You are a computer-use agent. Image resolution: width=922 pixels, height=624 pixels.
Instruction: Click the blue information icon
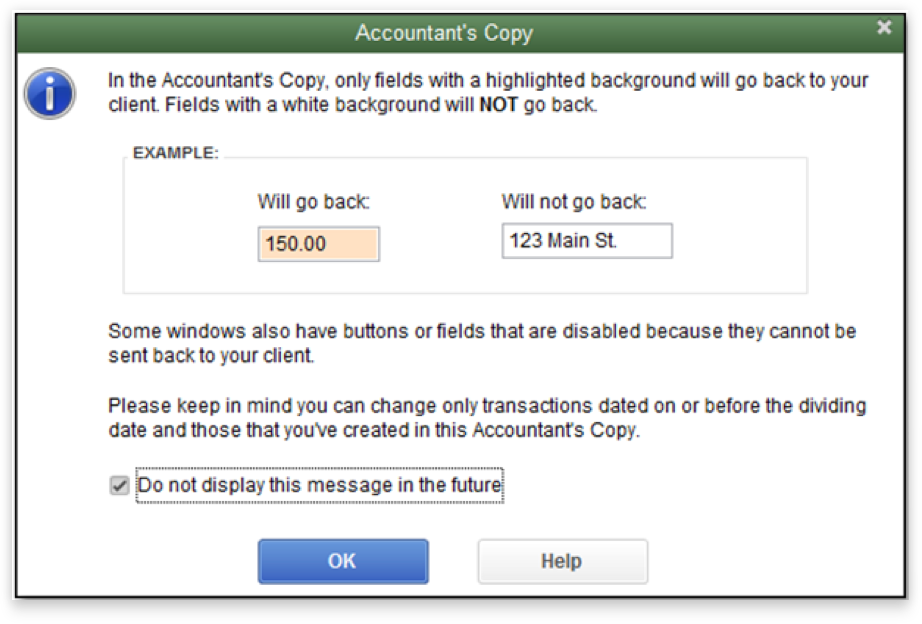[x=49, y=94]
